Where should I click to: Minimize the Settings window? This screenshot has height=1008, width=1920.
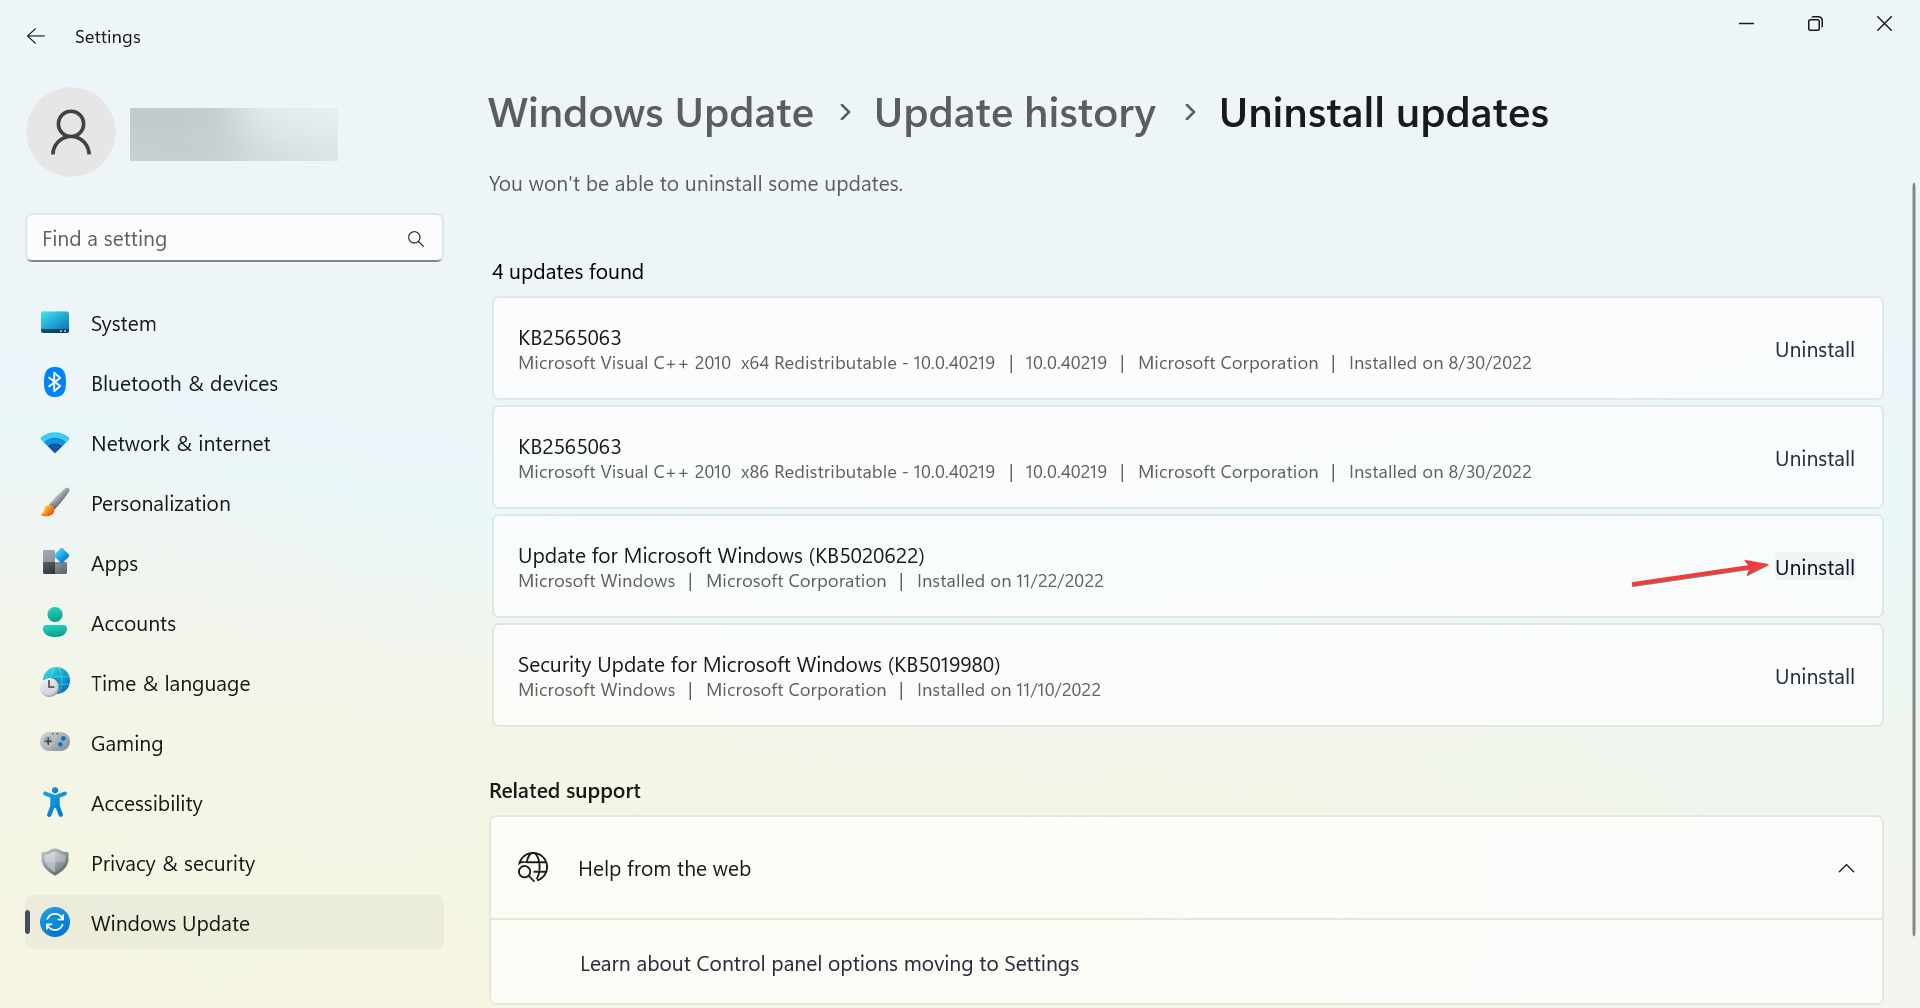1747,24
